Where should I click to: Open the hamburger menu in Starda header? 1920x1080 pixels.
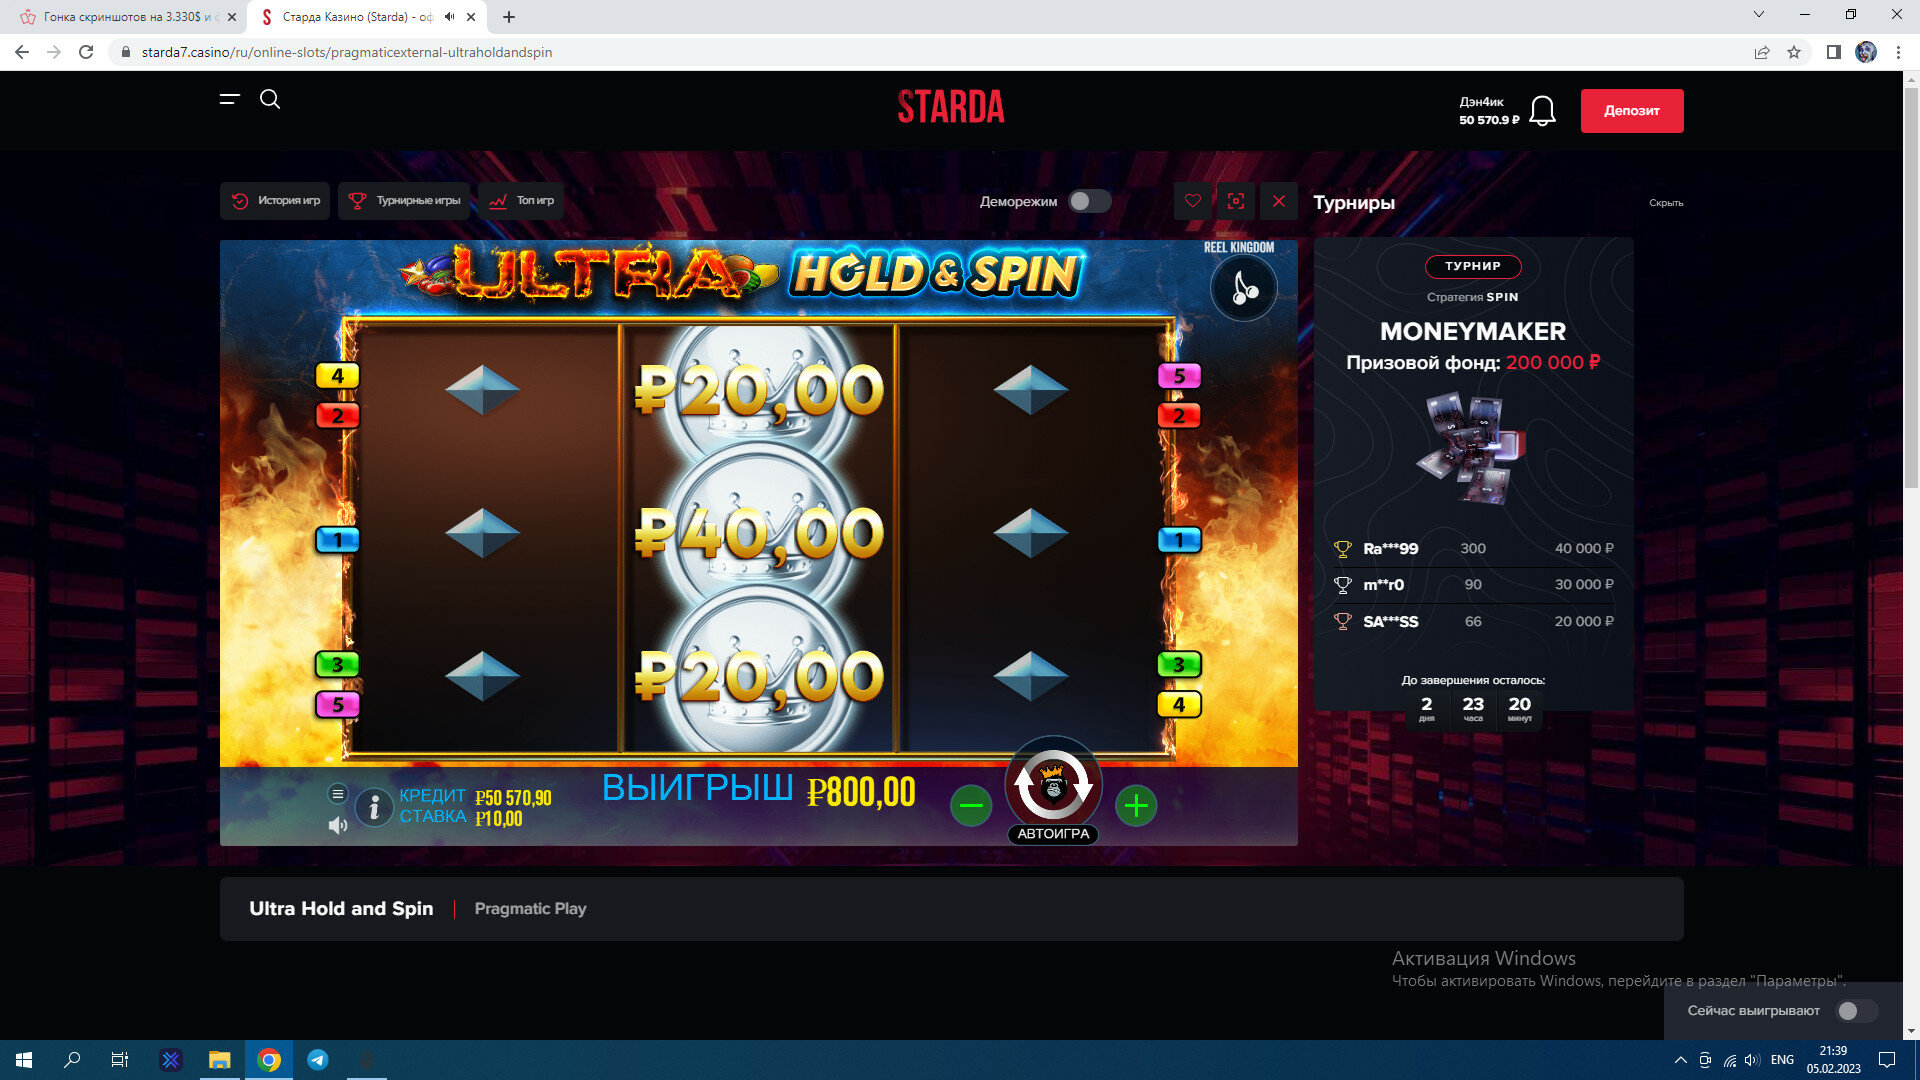pyautogui.click(x=230, y=99)
